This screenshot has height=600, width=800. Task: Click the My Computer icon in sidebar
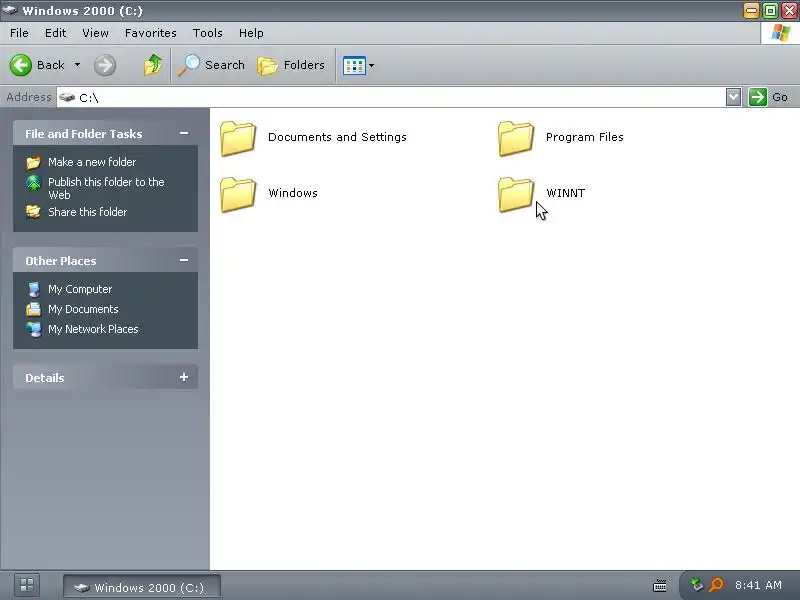pyautogui.click(x=34, y=289)
